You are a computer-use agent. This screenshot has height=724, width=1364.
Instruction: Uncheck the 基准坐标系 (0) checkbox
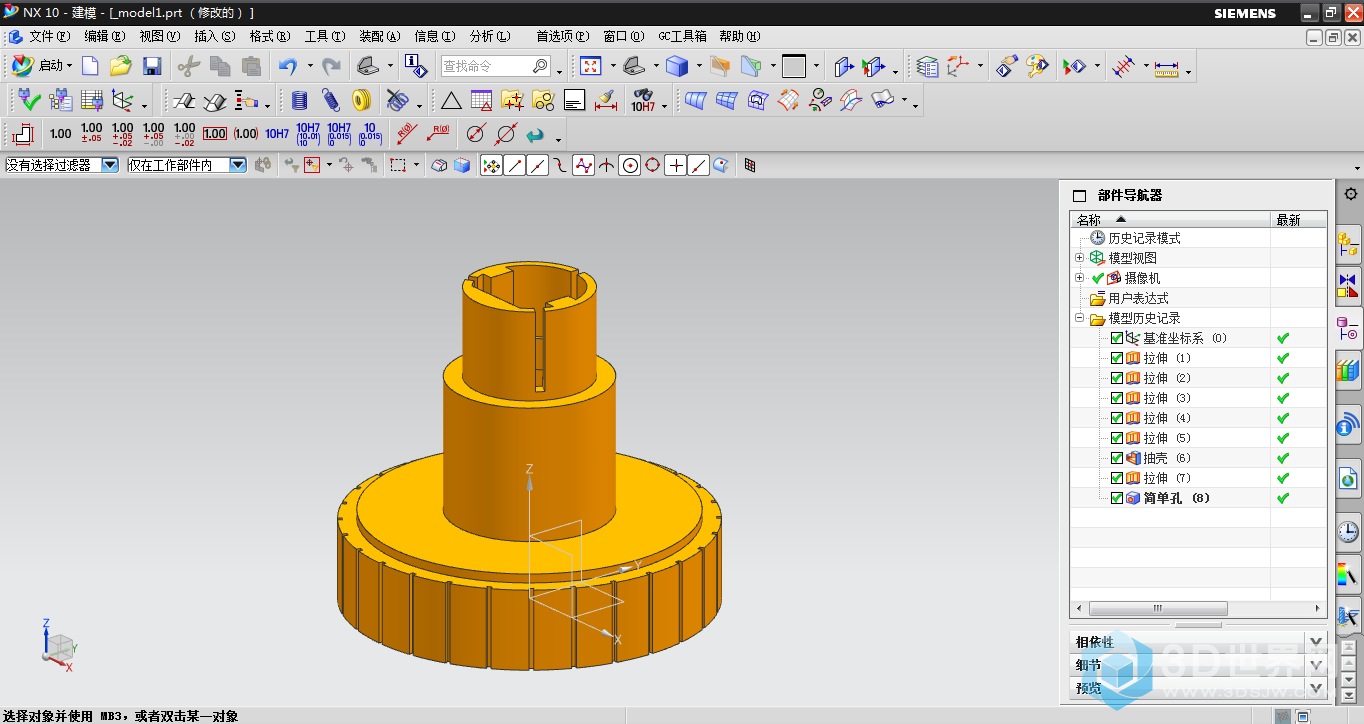pos(1117,338)
